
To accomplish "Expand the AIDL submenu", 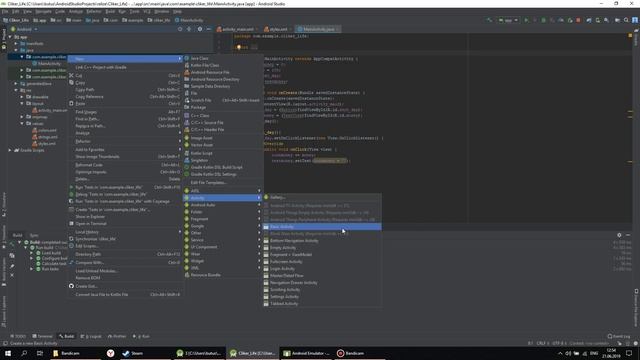I will (223, 191).
